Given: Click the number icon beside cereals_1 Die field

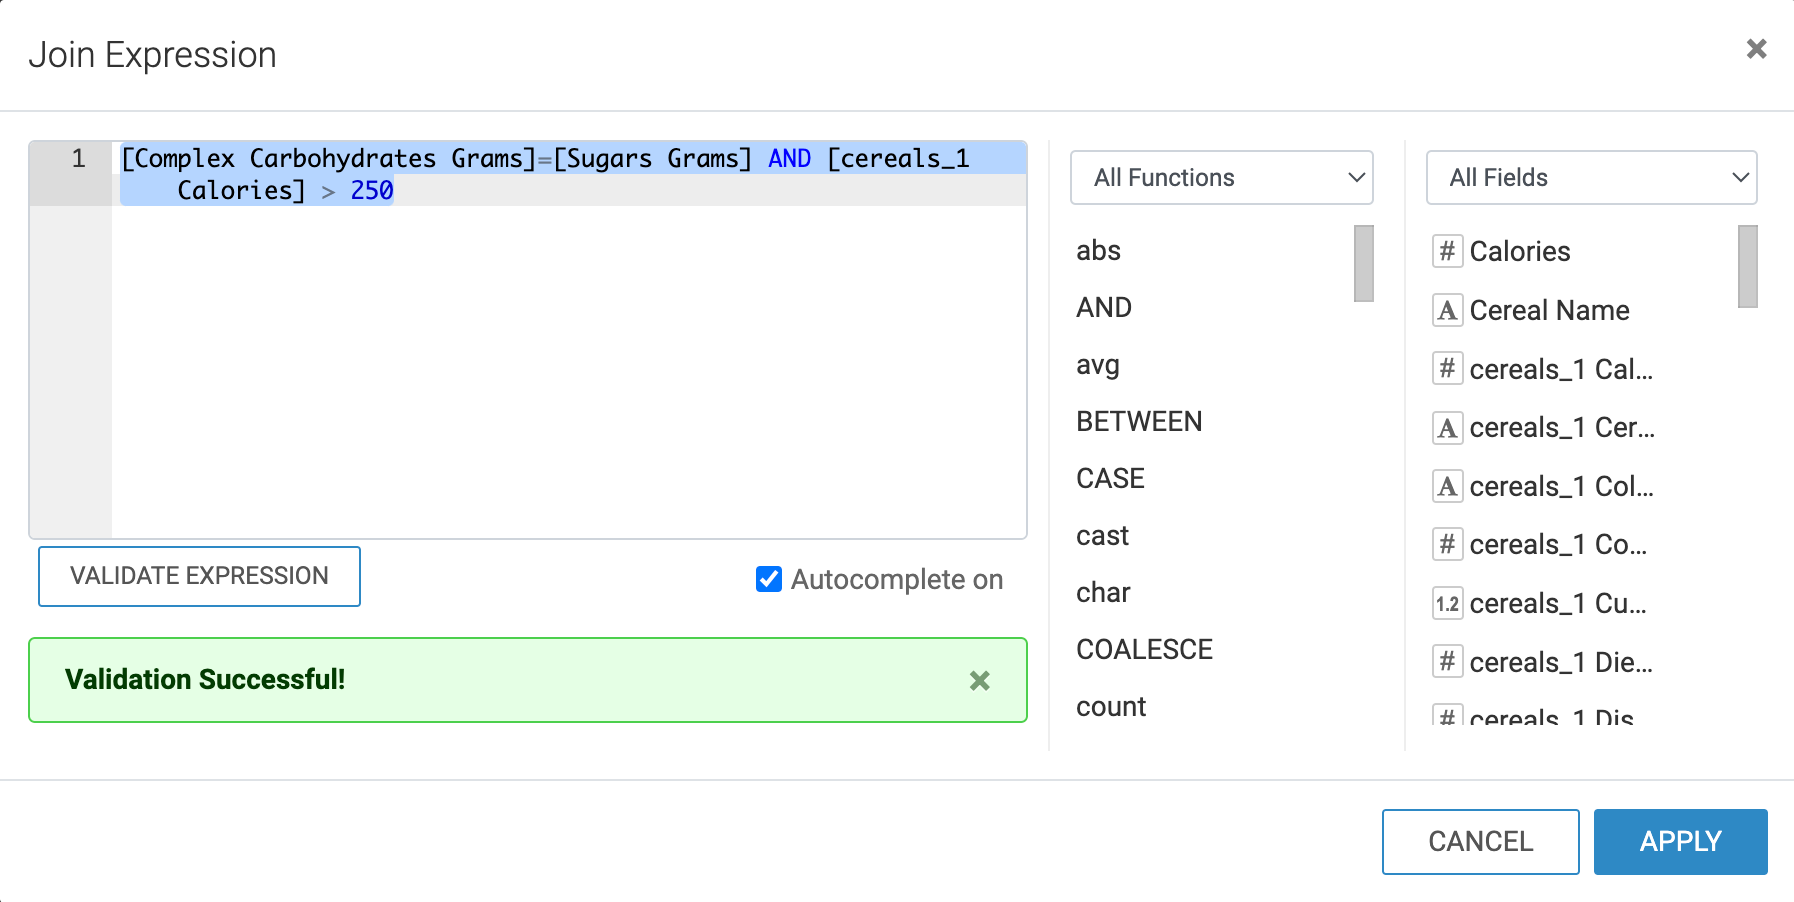Looking at the screenshot, I should coord(1447,661).
